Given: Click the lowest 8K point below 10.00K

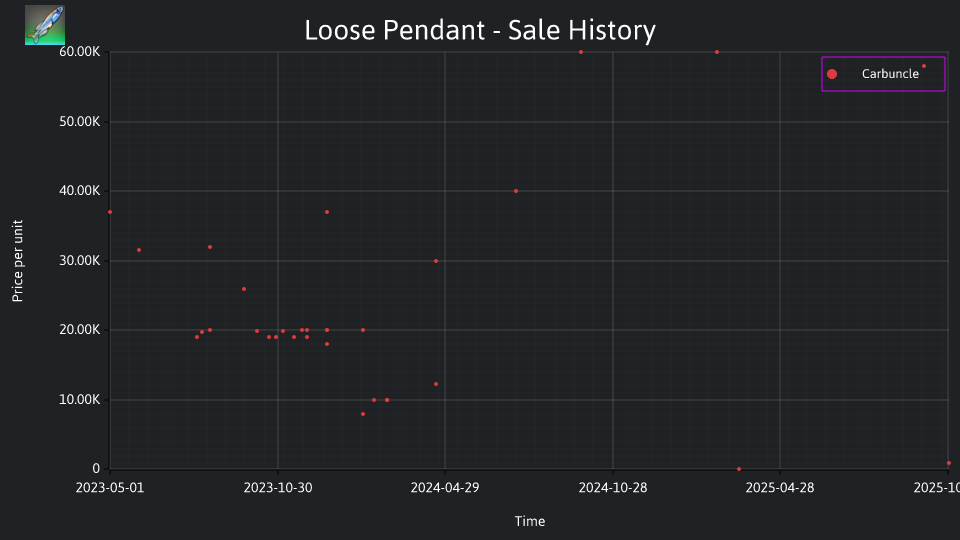Looking at the screenshot, I should pos(363,414).
